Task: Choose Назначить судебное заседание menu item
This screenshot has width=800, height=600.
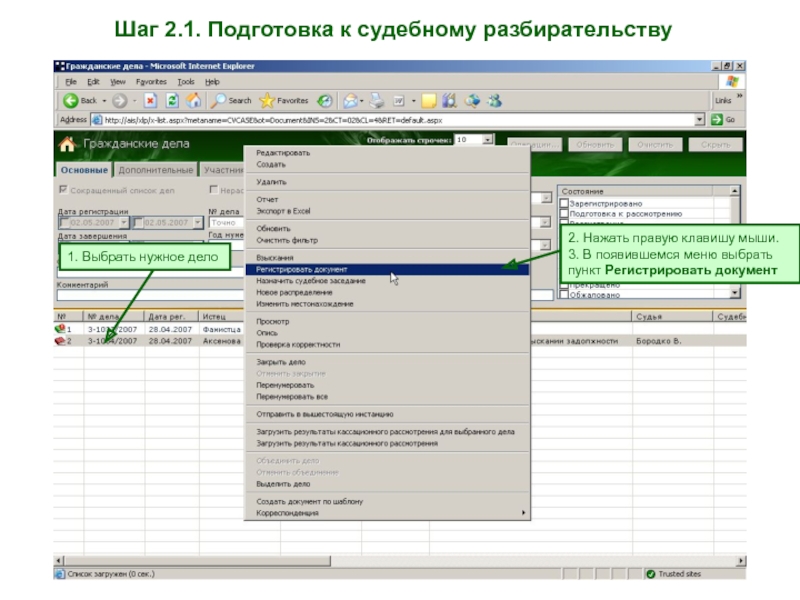Action: 310,281
